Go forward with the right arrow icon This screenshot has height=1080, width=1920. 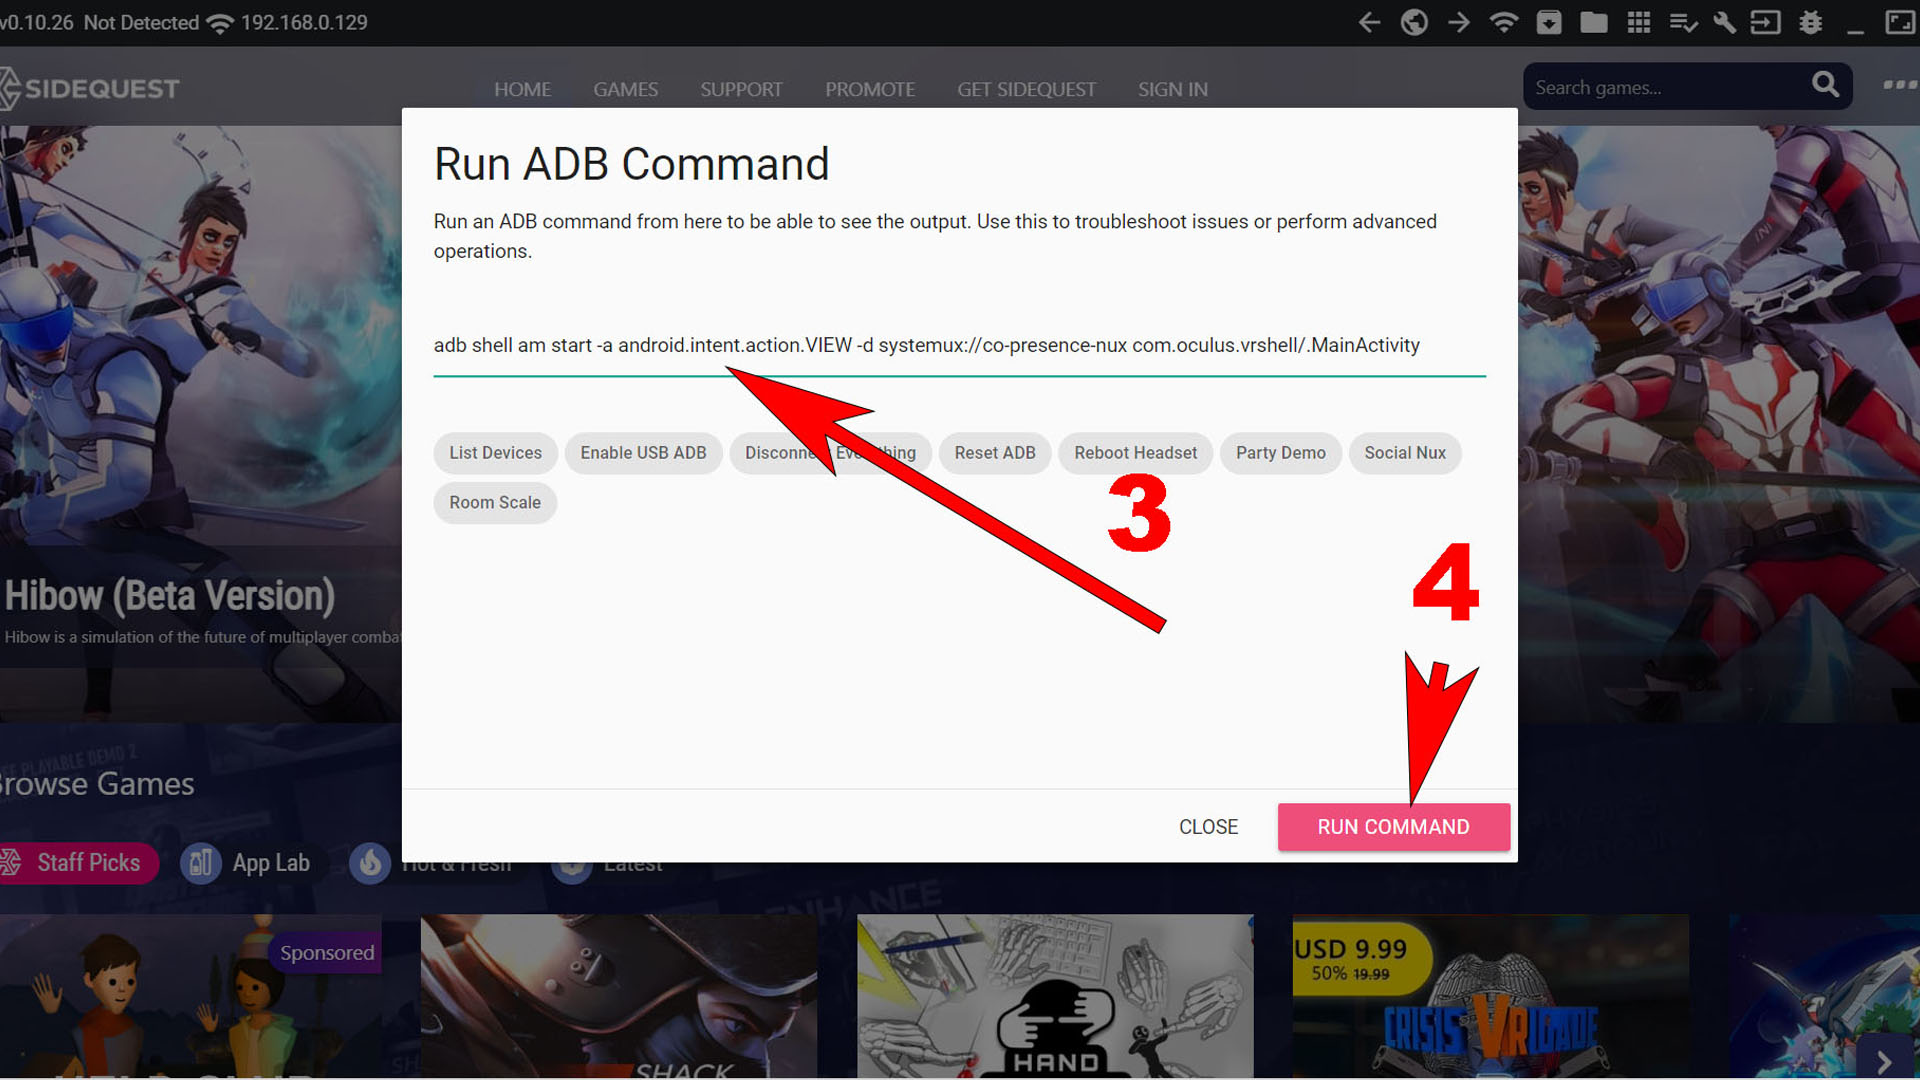[1459, 22]
